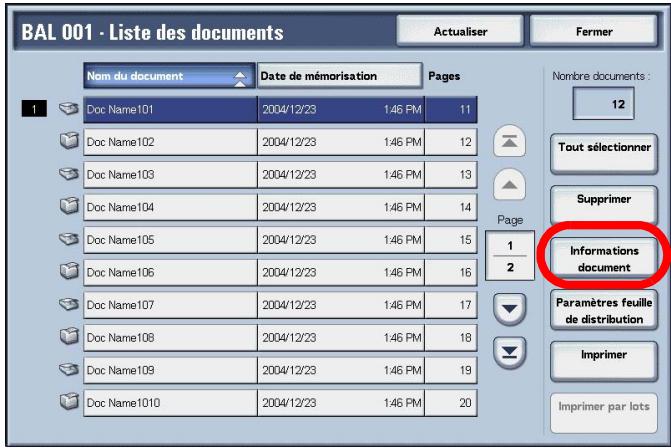This screenshot has width=671, height=448.
Task: Click the document icon beside Doc Name1010
Action: click(x=69, y=401)
